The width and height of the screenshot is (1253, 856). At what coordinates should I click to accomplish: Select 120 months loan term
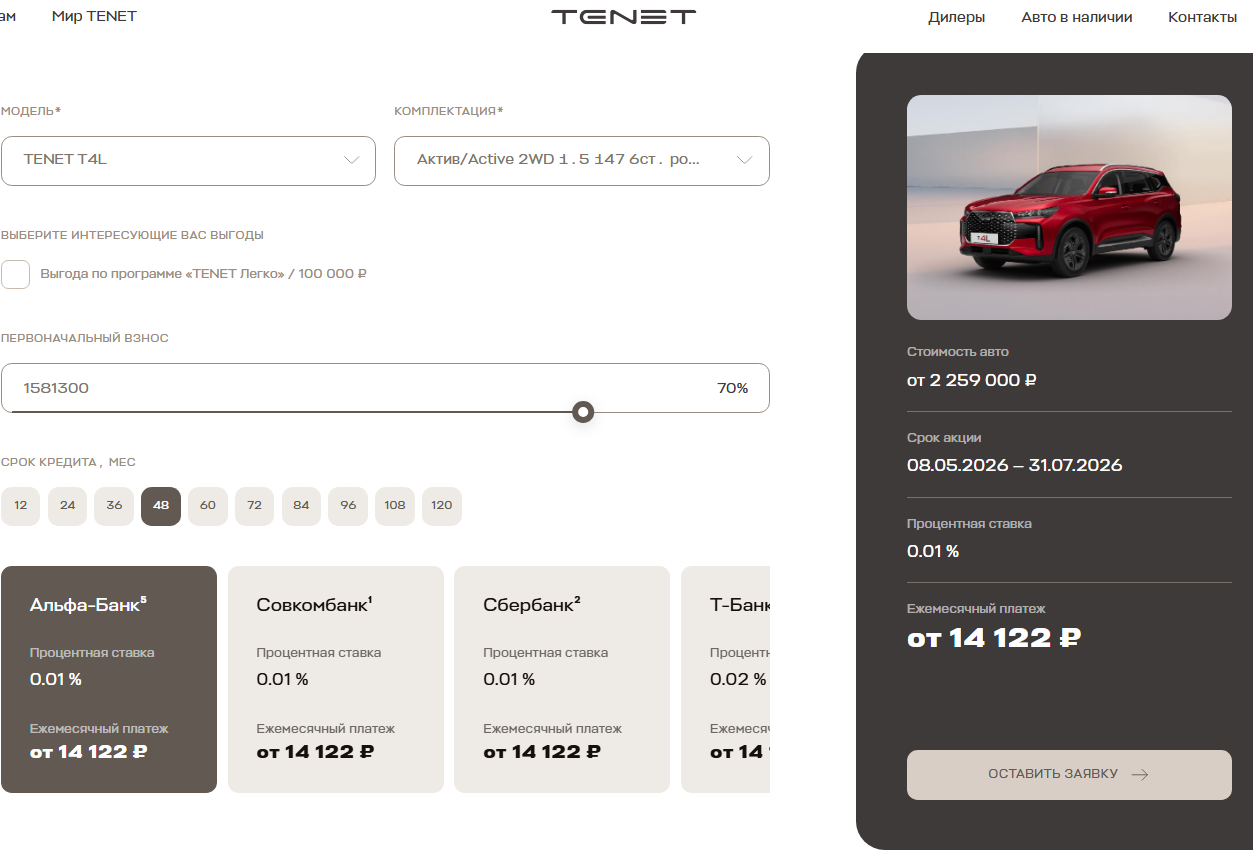pos(442,506)
